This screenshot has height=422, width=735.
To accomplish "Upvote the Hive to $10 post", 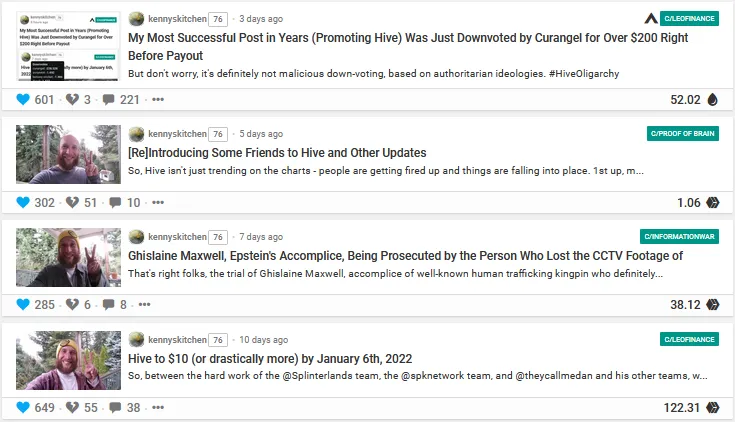I will pyautogui.click(x=23, y=407).
